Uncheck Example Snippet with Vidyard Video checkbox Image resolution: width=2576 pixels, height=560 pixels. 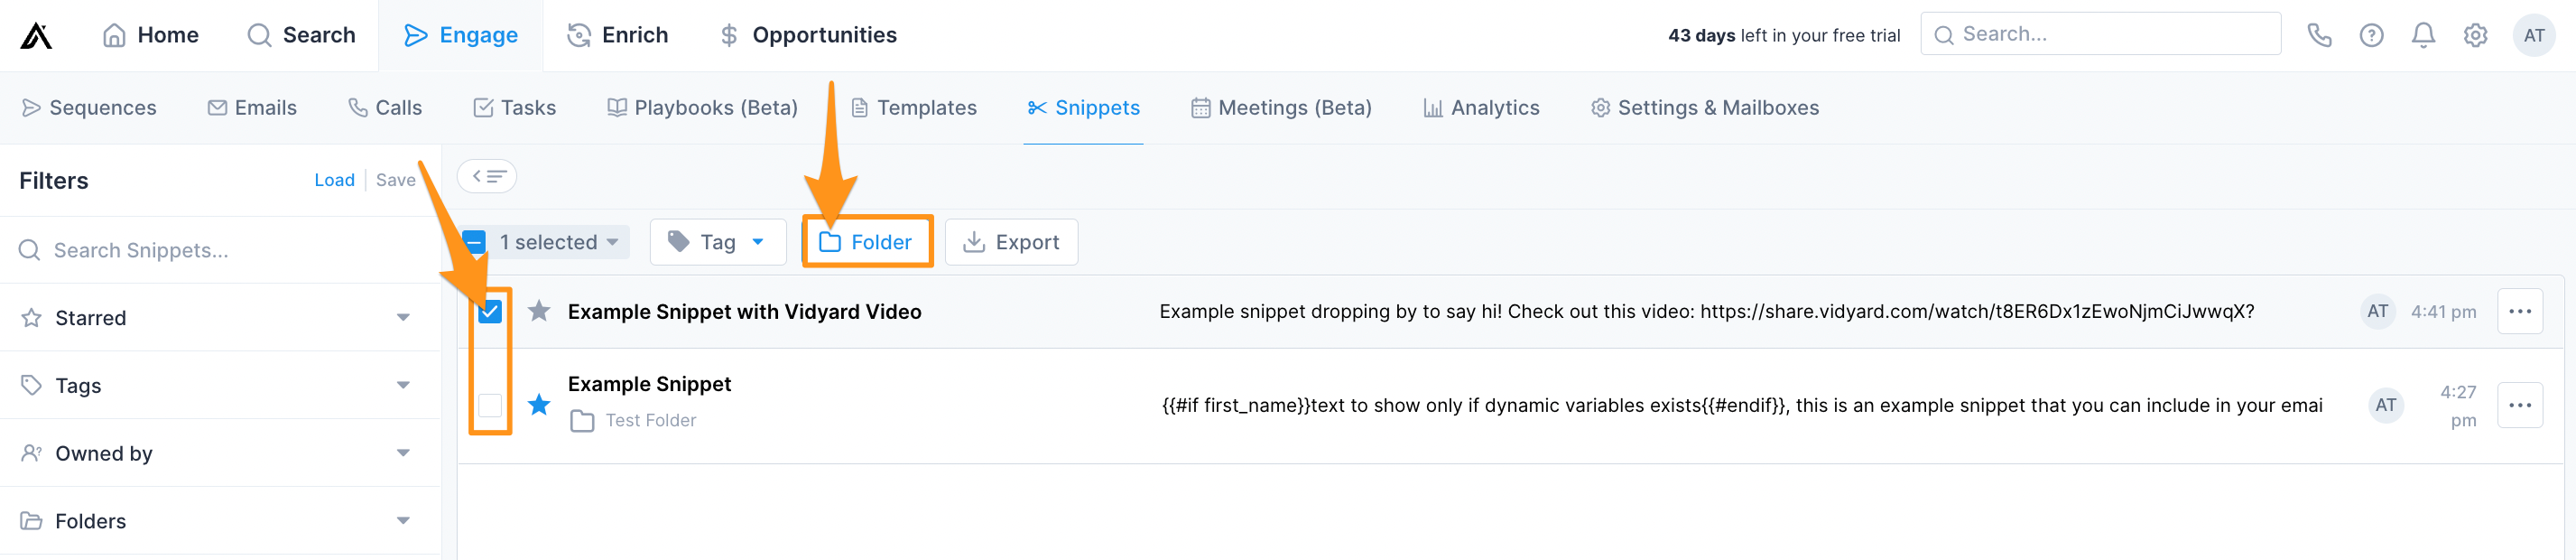click(x=489, y=311)
